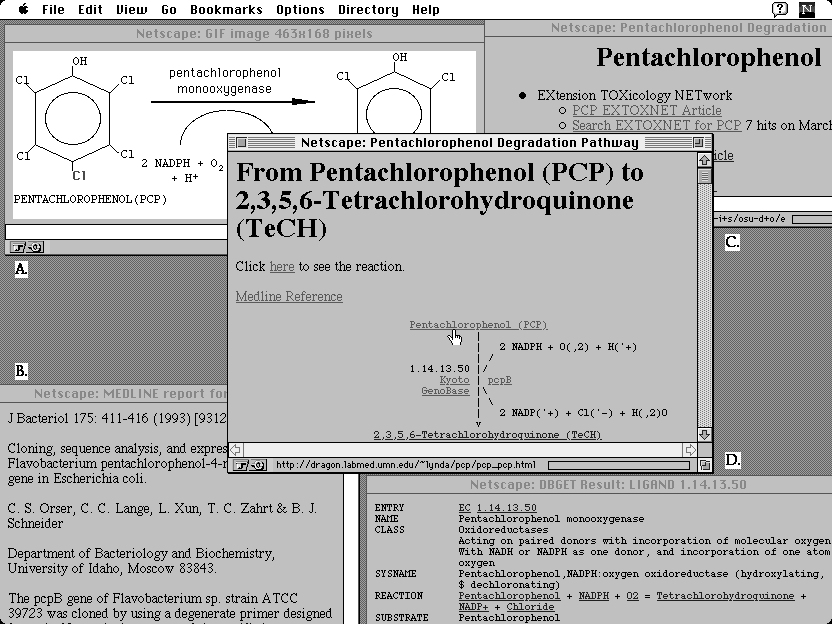Click the security key icon in the Degradation Pathway status bar
Image resolution: width=832 pixels, height=624 pixels.
coord(242,465)
